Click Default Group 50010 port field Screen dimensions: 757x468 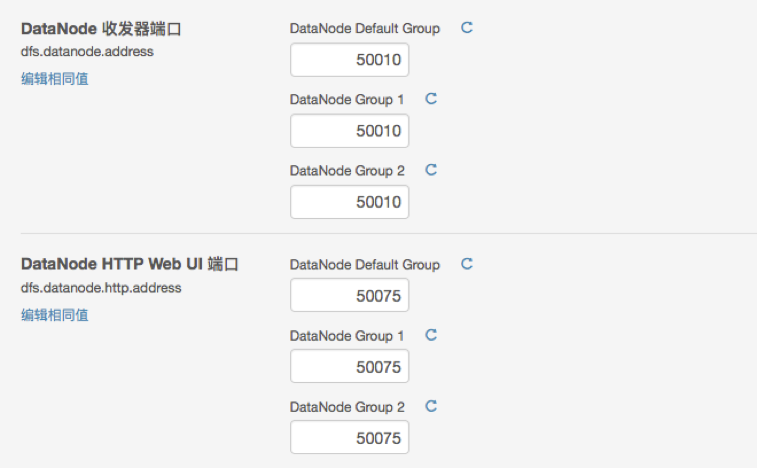click(x=350, y=60)
